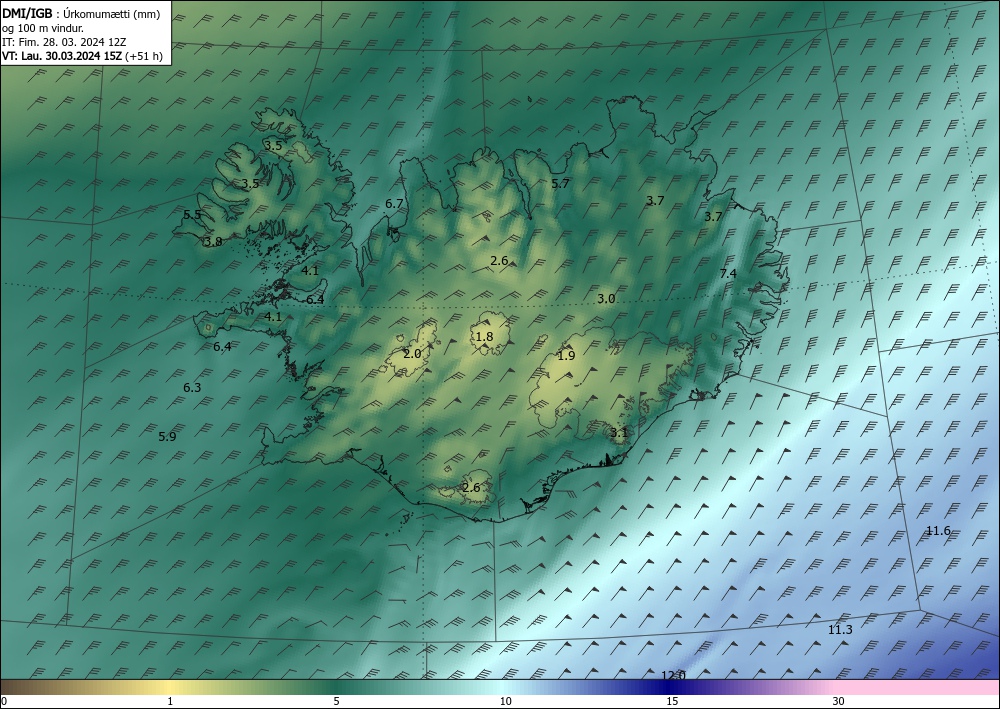Click the colorbar tick label 10
Image resolution: width=1000 pixels, height=709 pixels.
coord(505,701)
